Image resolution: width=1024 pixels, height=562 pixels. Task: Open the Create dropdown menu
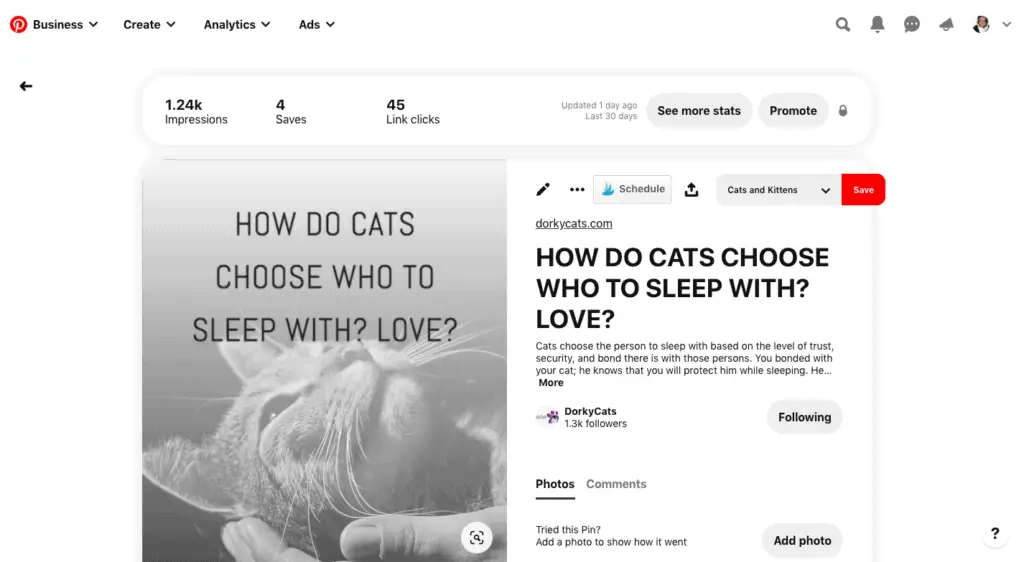(x=150, y=25)
